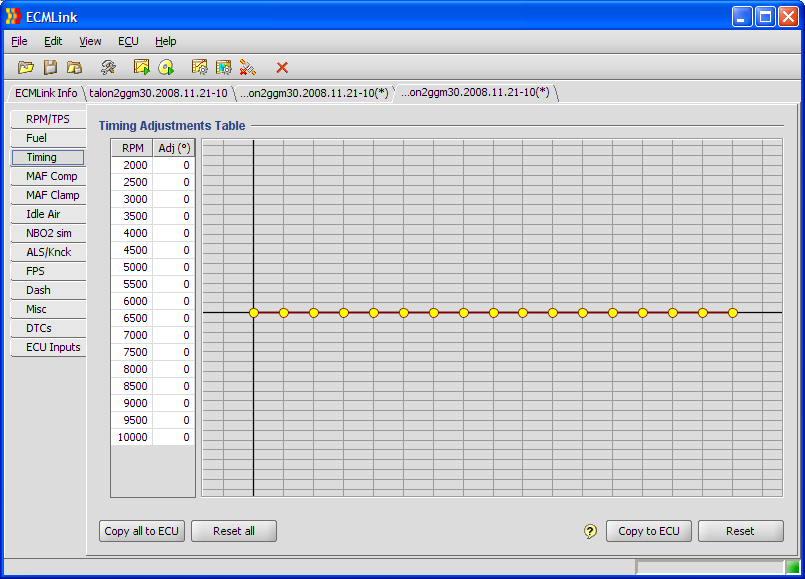Save the current tune
The image size is (805, 579).
50,67
